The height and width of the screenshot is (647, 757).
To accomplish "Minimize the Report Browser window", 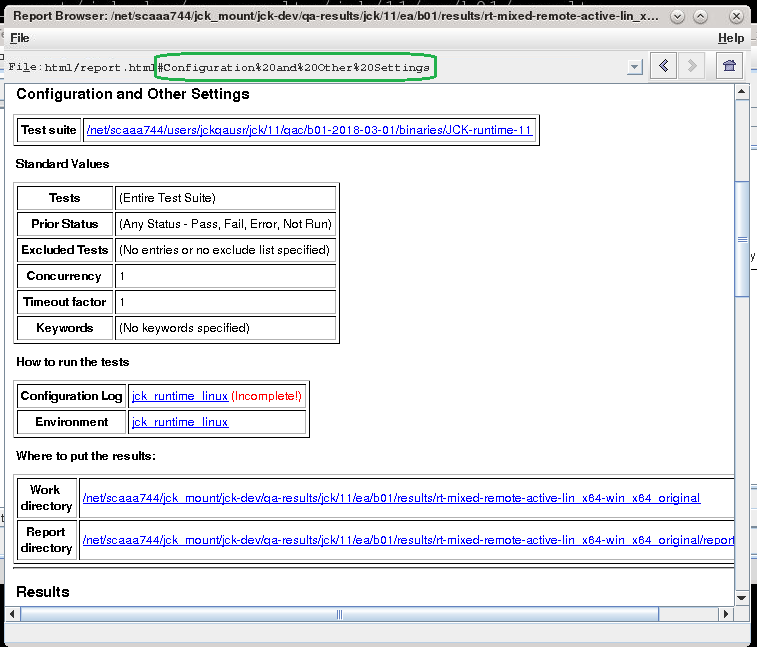I will point(679,17).
